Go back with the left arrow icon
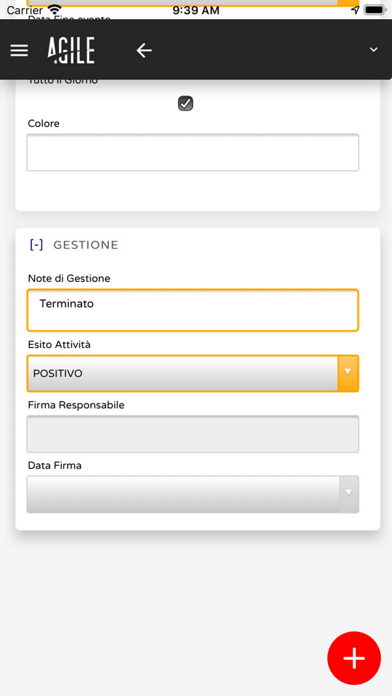 pos(144,51)
